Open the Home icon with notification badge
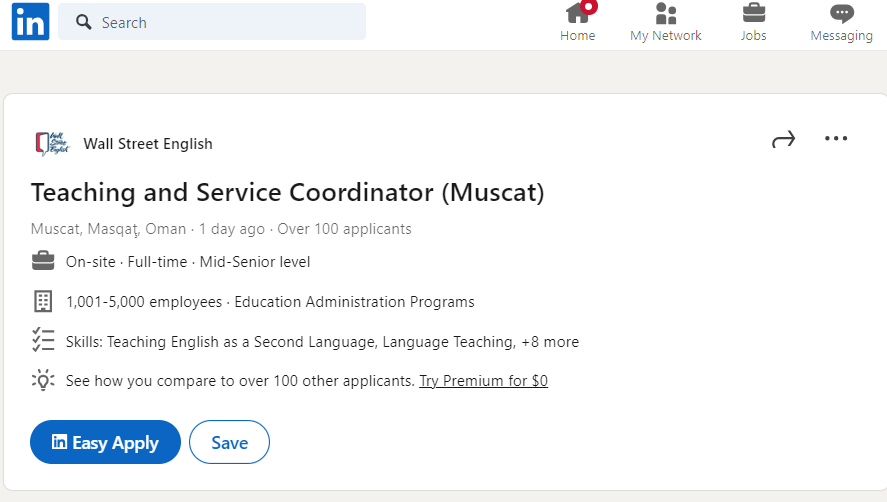This screenshot has height=502, width=887. tap(578, 13)
